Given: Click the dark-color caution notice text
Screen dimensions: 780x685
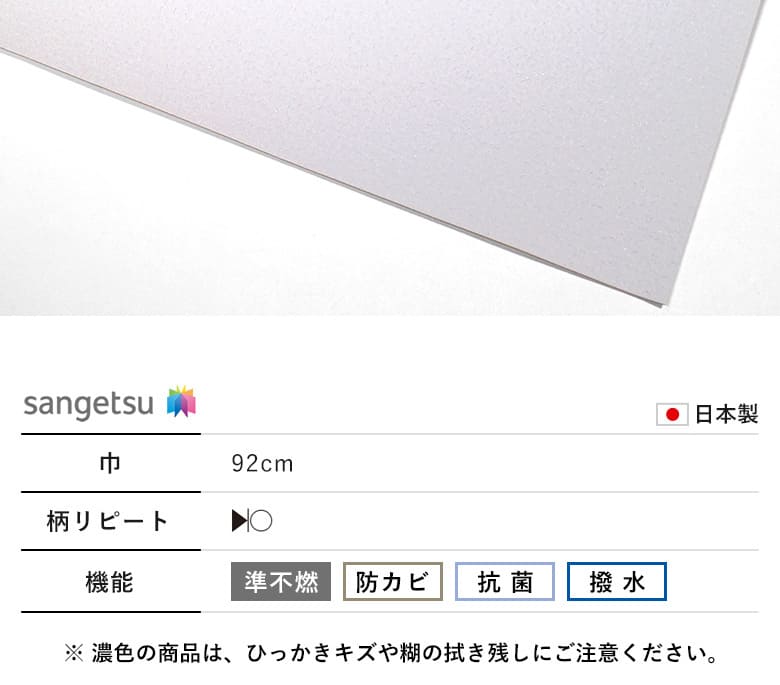Looking at the screenshot, I should pyautogui.click(x=390, y=653).
